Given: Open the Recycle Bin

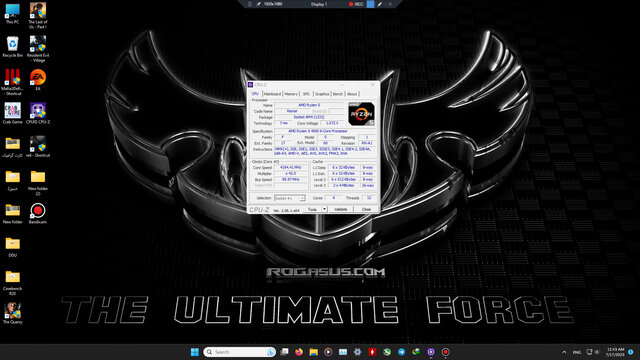Looking at the screenshot, I should point(12,47).
